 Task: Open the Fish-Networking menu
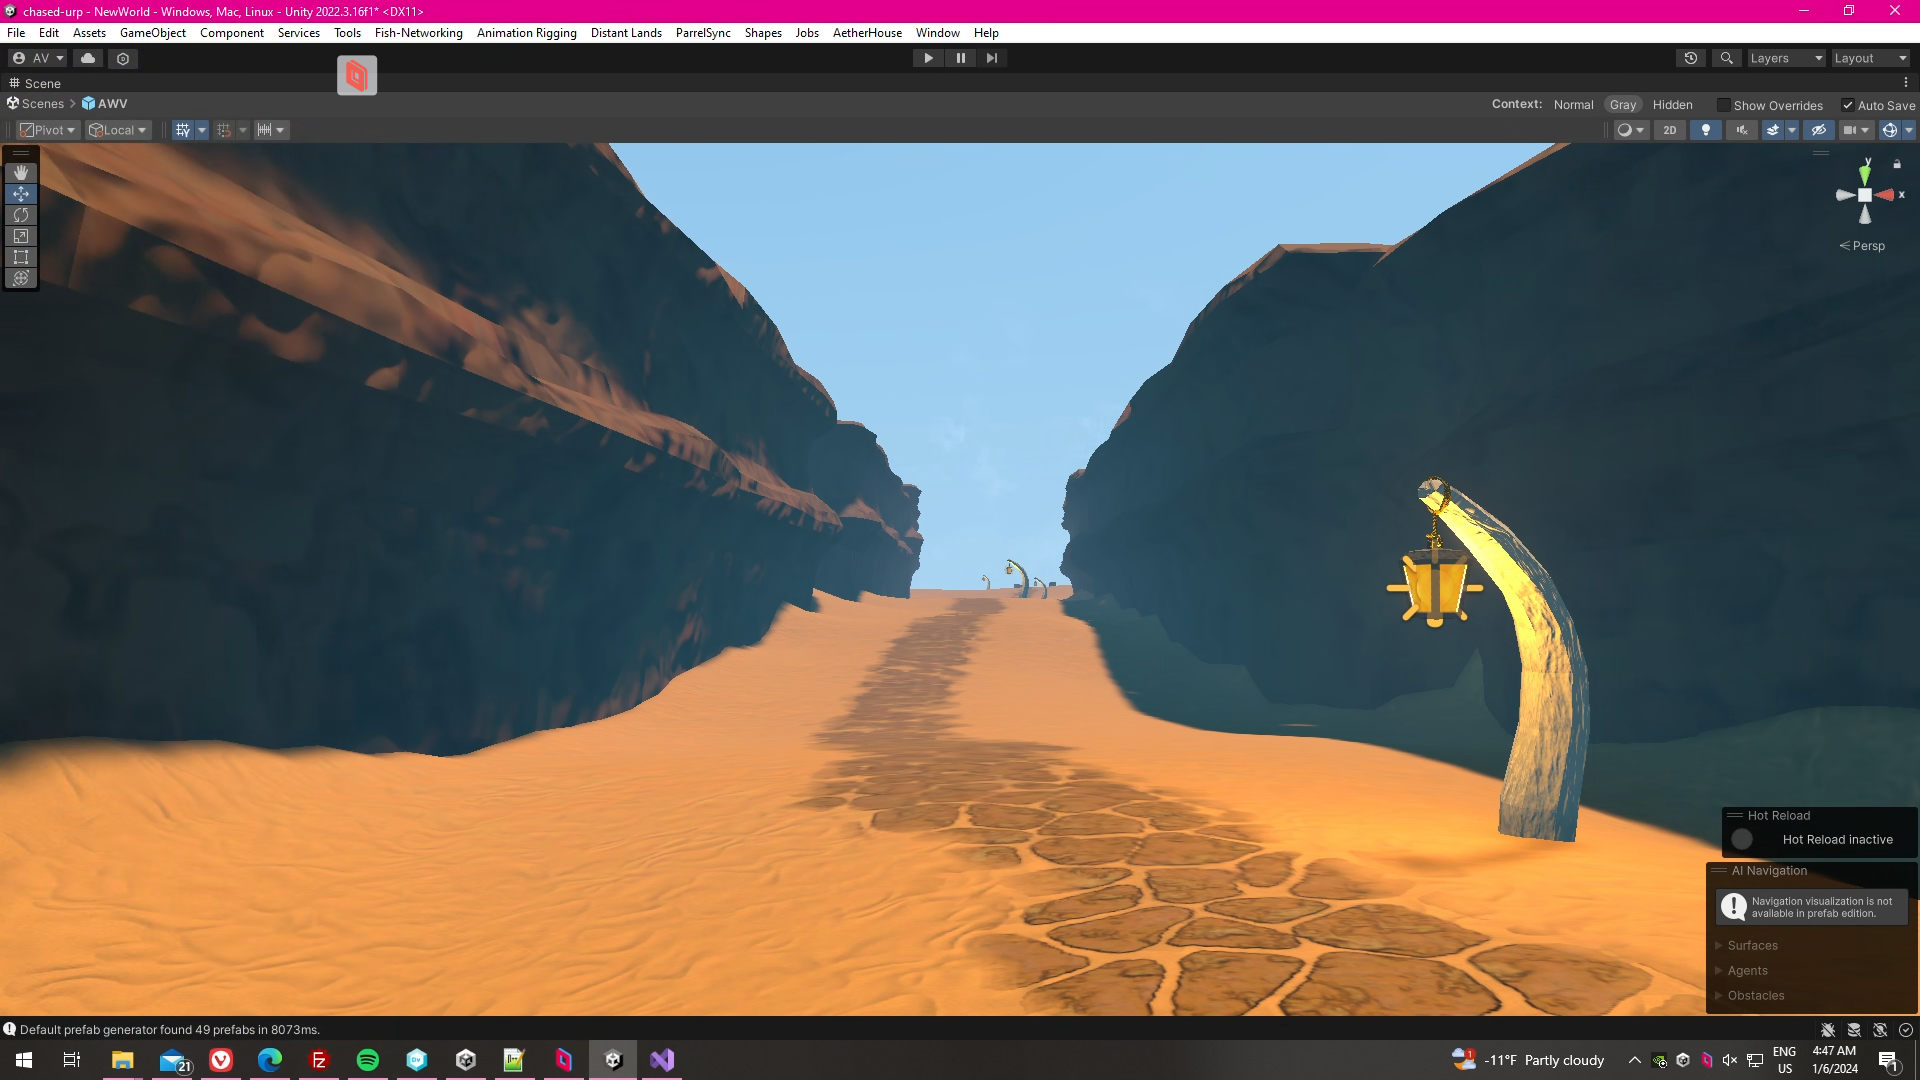(418, 33)
